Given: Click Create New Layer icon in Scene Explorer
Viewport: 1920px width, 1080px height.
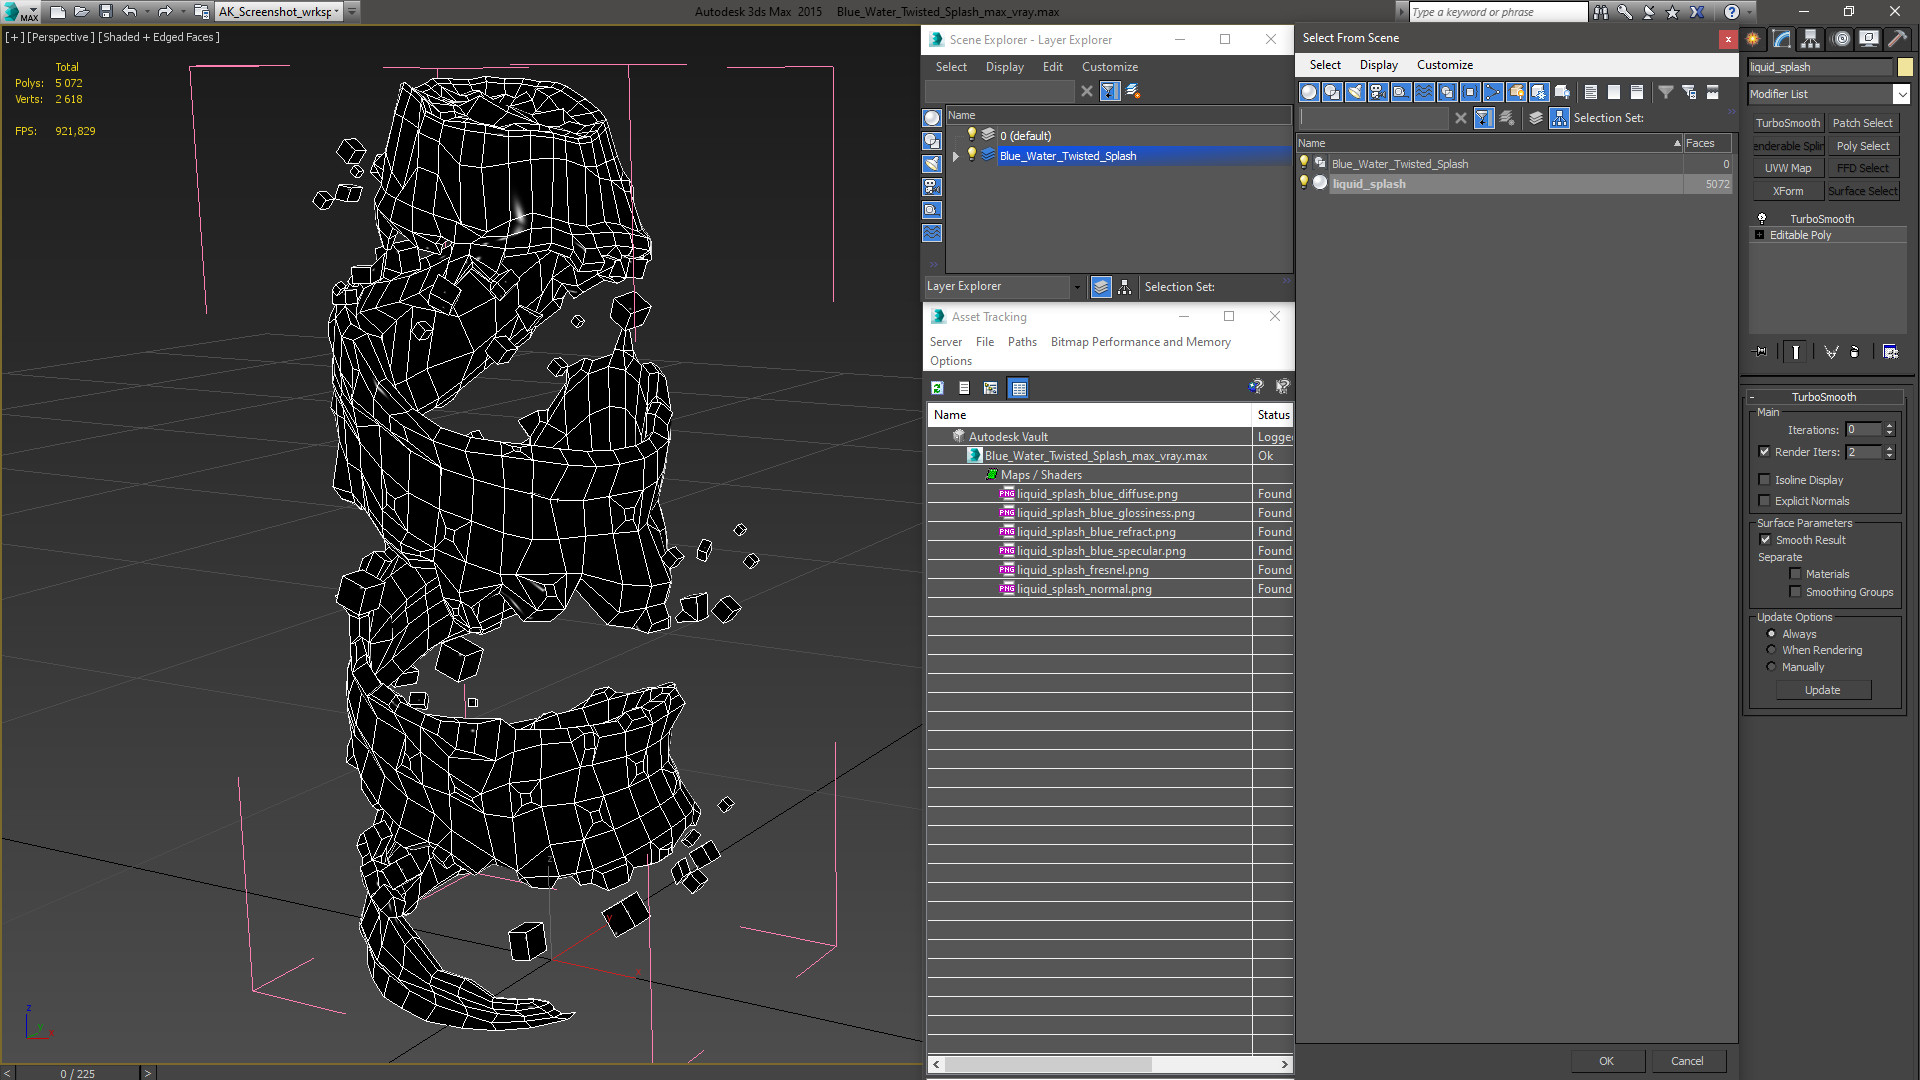Looking at the screenshot, I should coord(1133,91).
